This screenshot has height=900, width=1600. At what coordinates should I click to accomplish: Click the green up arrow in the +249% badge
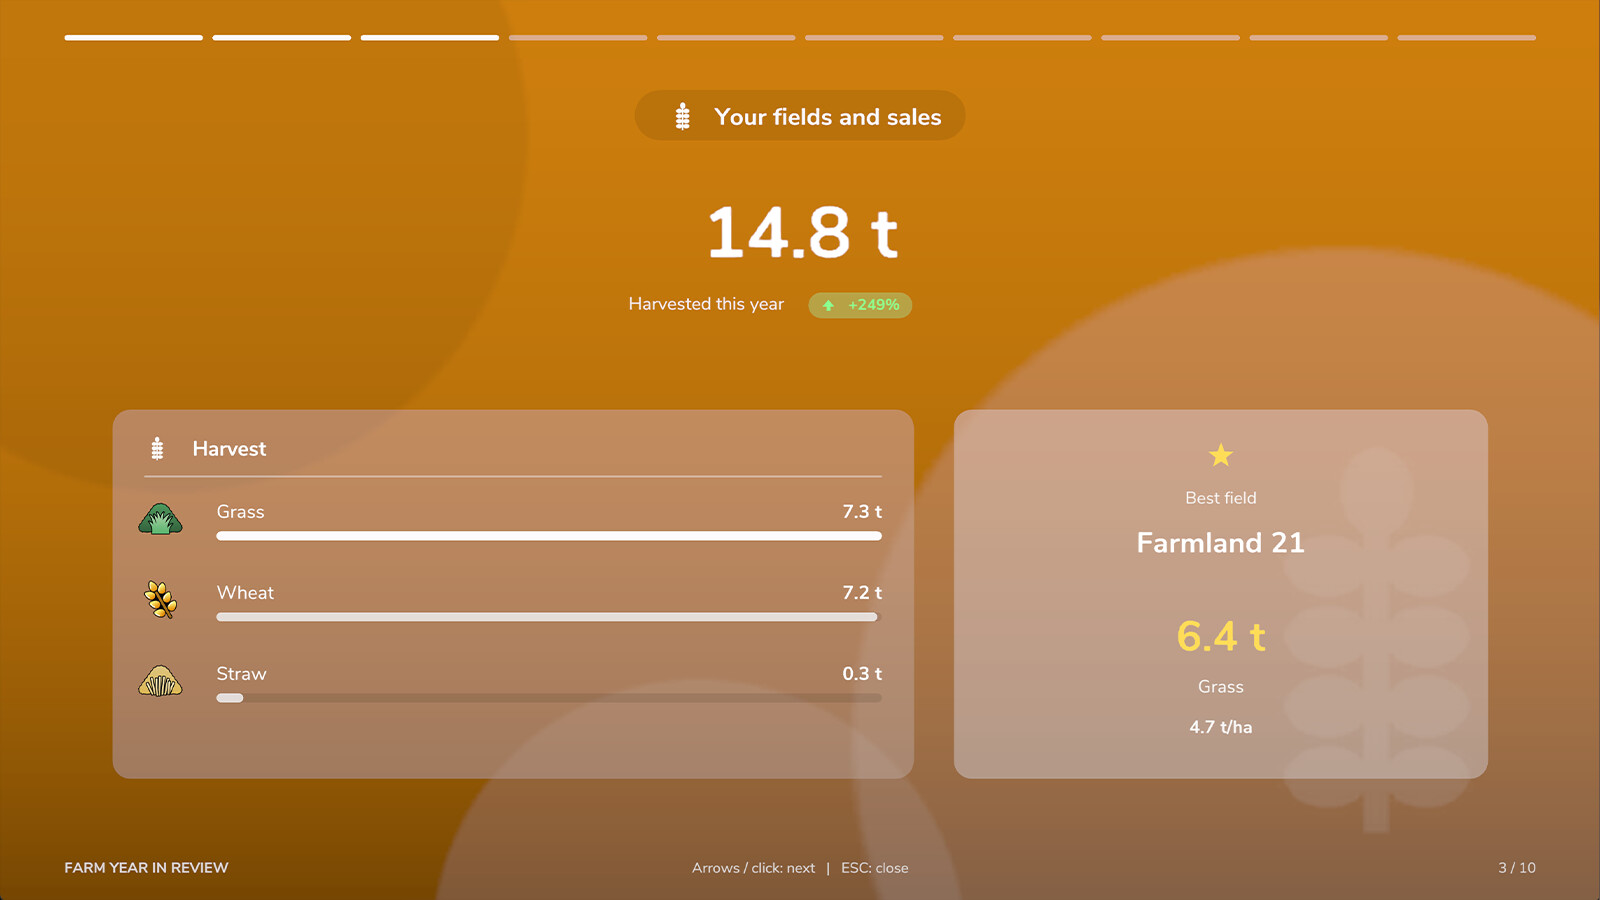click(828, 305)
